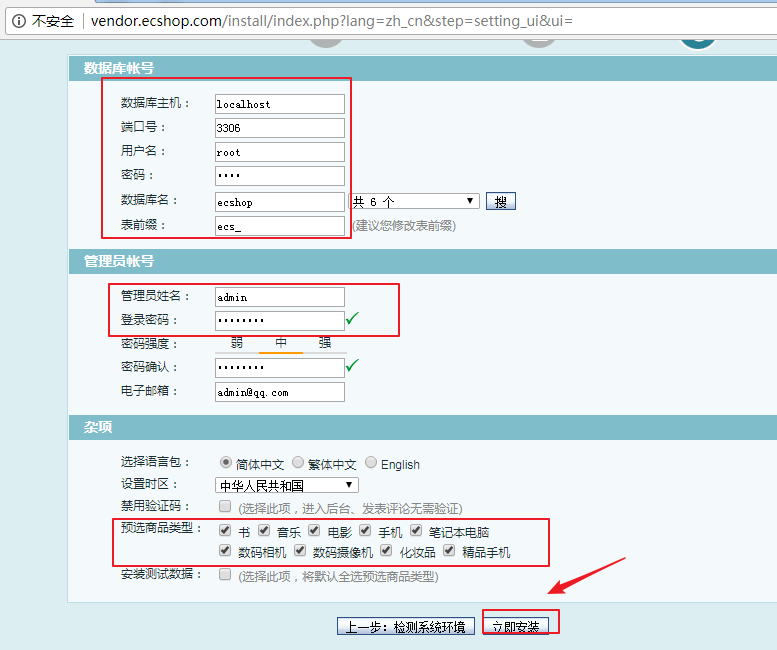Click the 电子邮箱 email input field
Screen dimensions: 777x650
pos(279,392)
